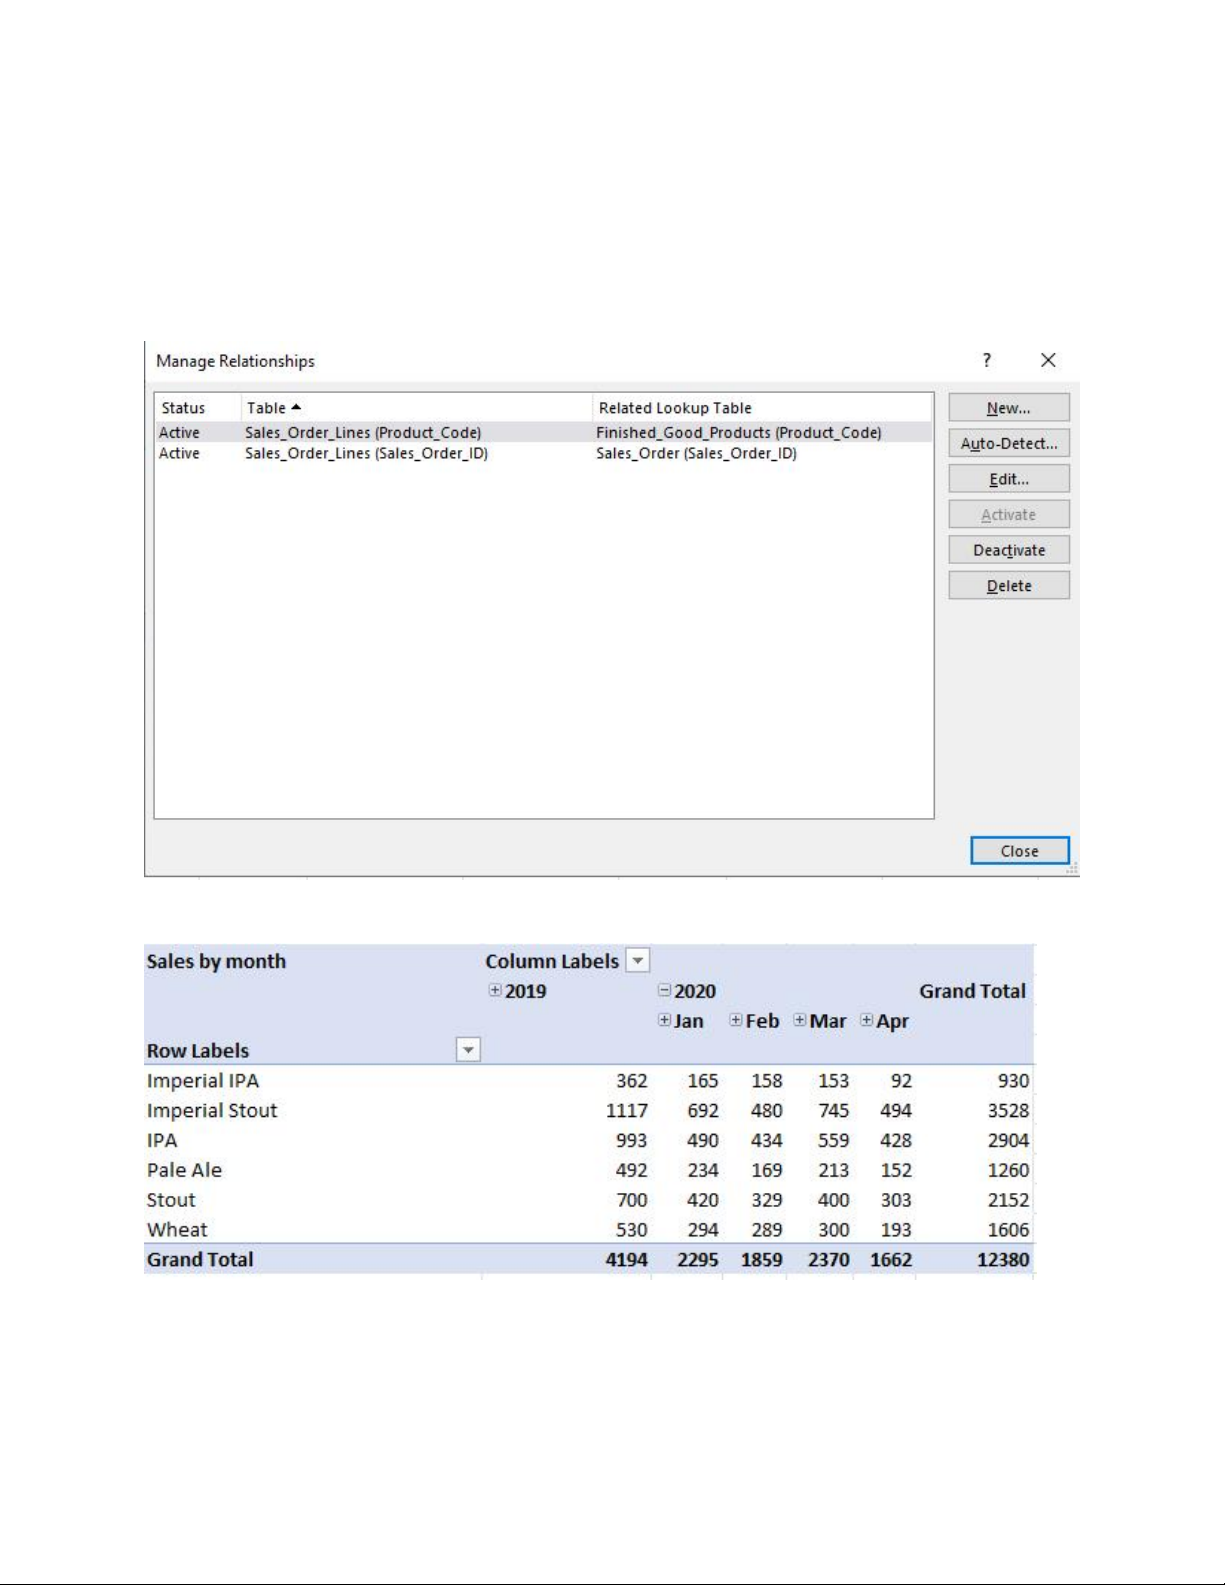The width and height of the screenshot is (1225, 1585).
Task: Delete the selected relationship
Action: (1008, 586)
